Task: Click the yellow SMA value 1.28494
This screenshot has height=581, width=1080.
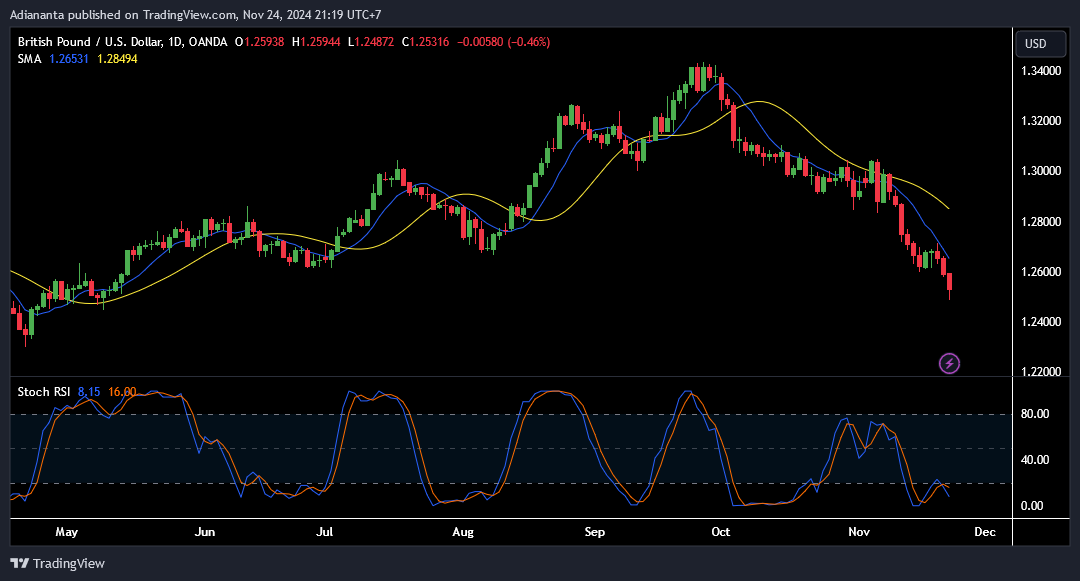Action: pyautogui.click(x=117, y=59)
